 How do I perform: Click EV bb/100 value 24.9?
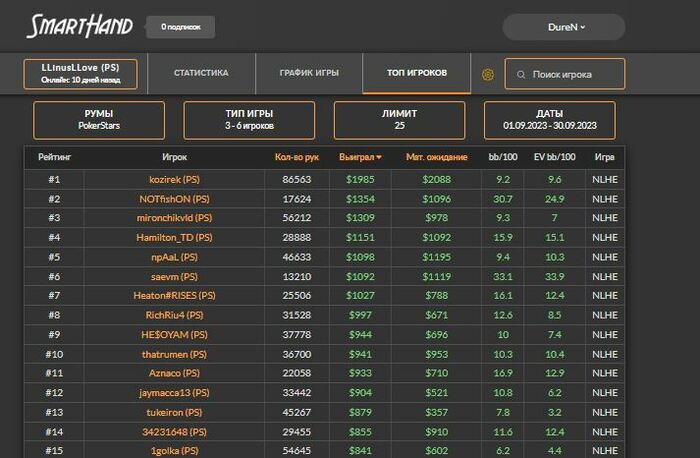554,199
